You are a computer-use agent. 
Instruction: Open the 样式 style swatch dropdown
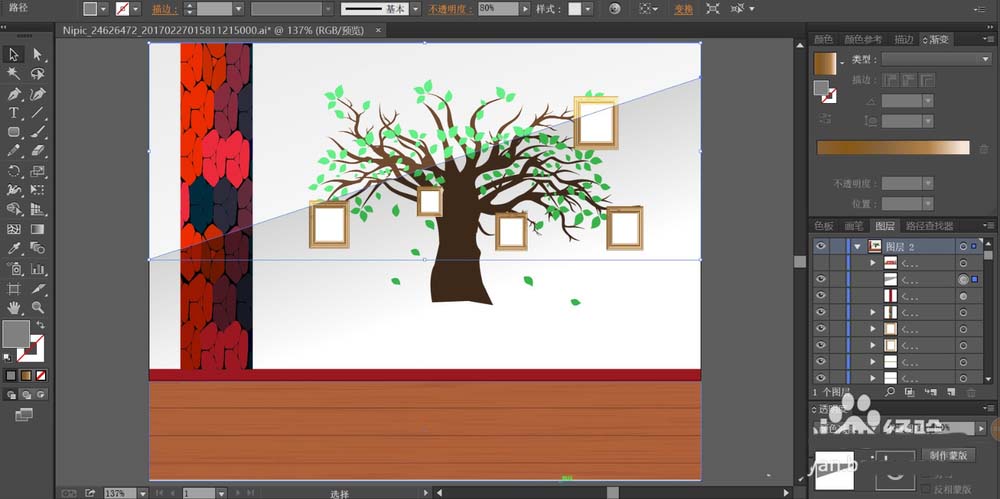coord(587,9)
